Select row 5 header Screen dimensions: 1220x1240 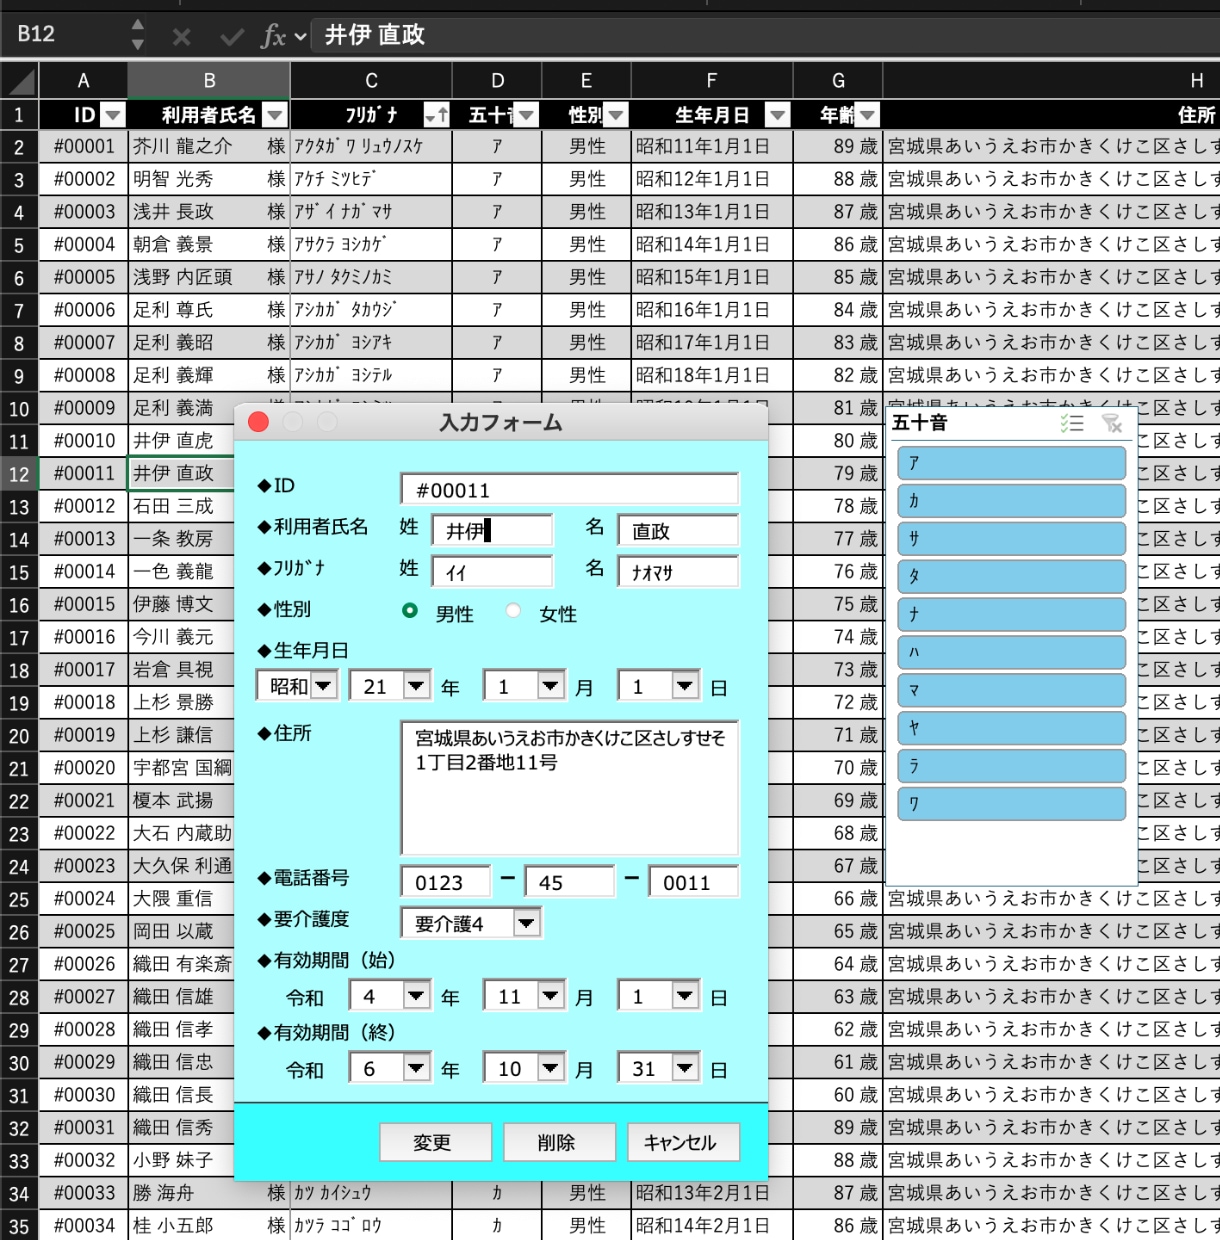(19, 245)
